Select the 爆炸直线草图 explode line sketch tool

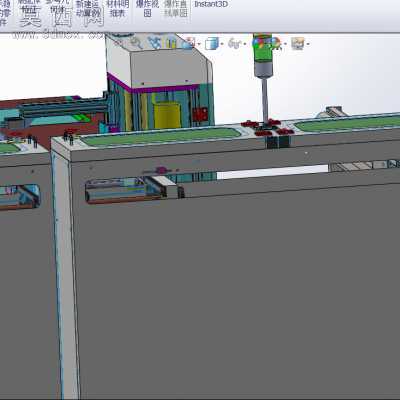click(x=176, y=8)
